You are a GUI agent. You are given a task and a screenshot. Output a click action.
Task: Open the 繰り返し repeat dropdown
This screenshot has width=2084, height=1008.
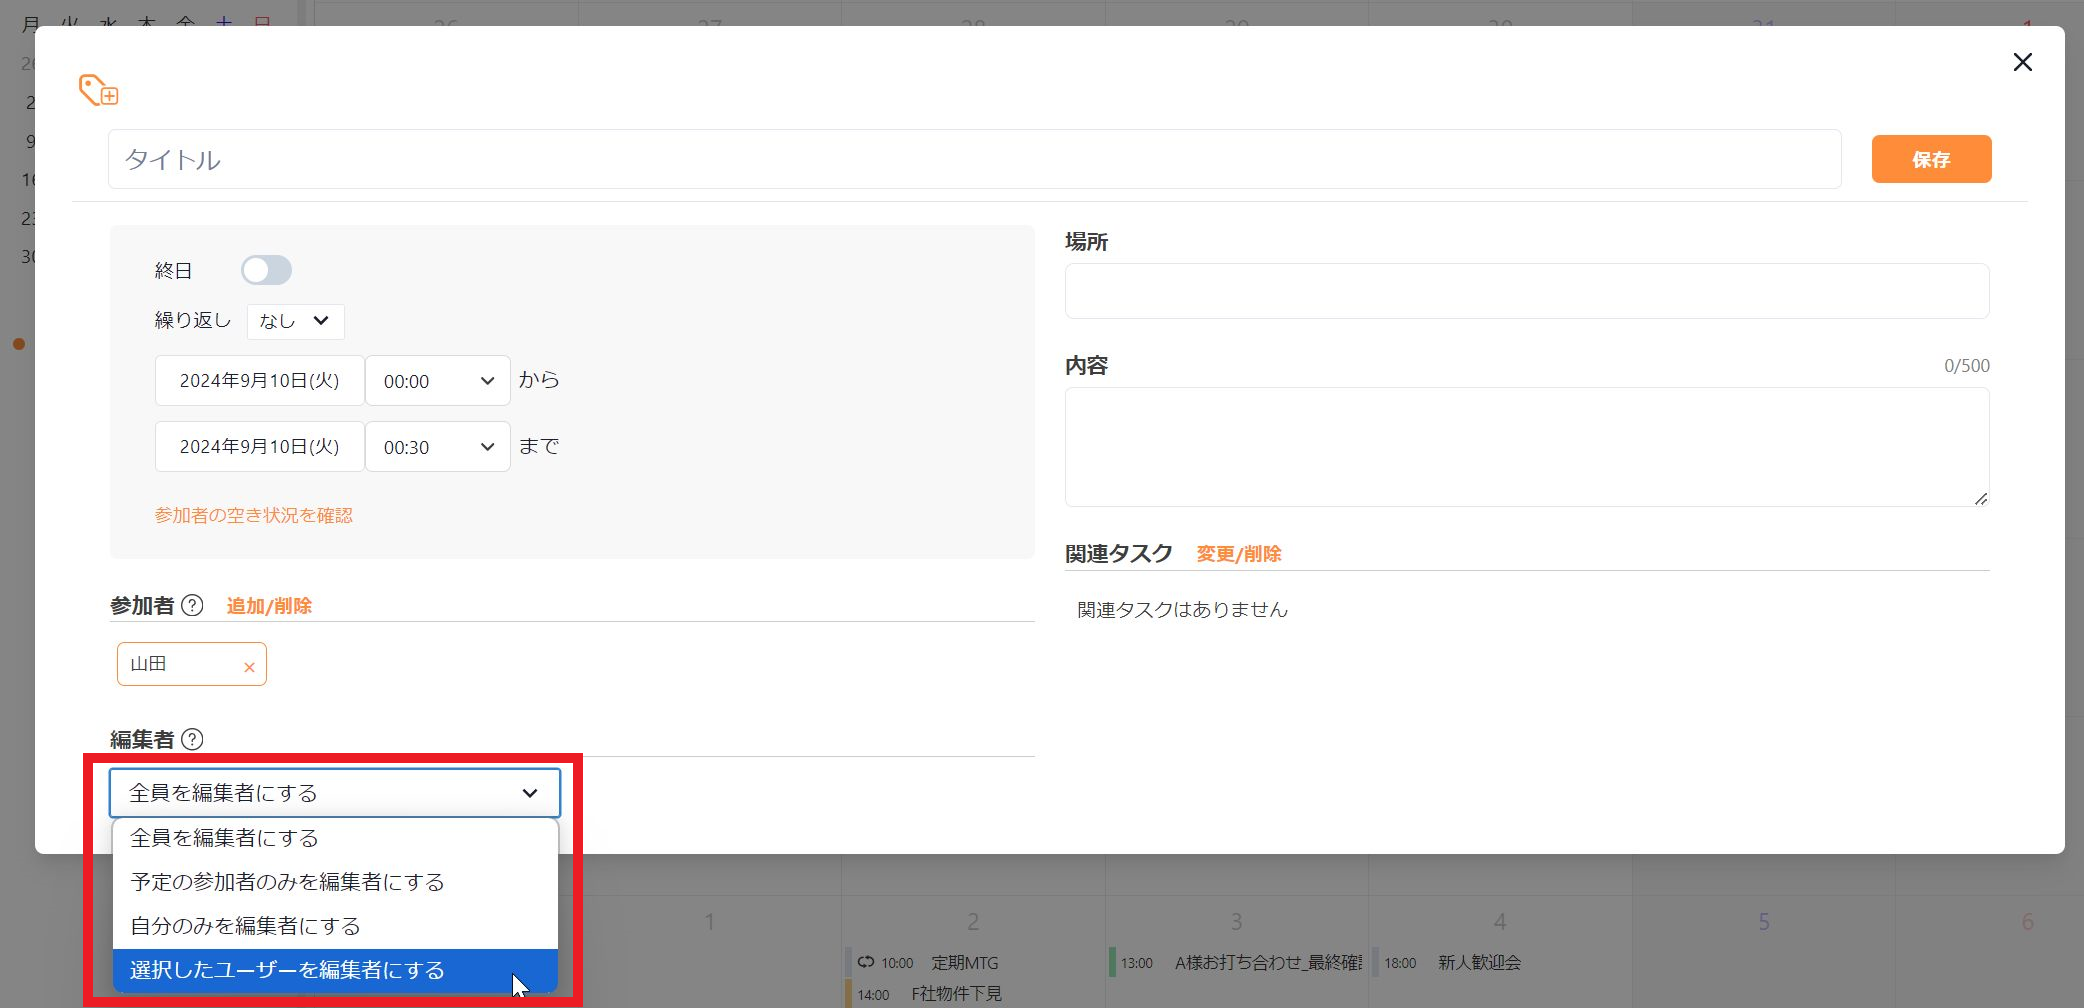coord(295,321)
